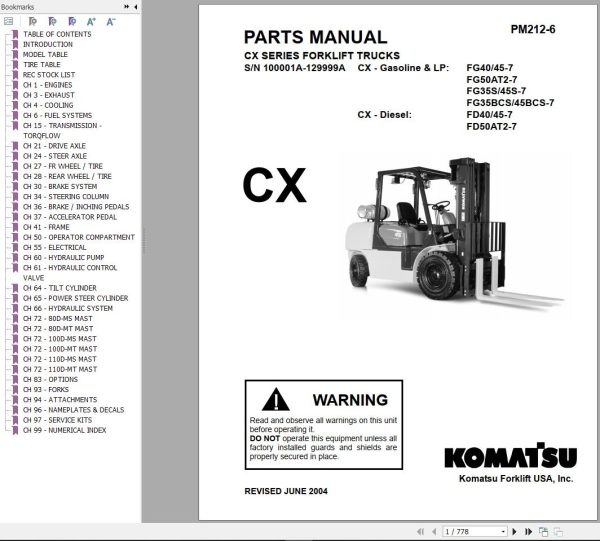The width and height of the screenshot is (600, 541).
Task: Open CH 72 - 80D-MT MAST bookmark
Action: (58, 328)
